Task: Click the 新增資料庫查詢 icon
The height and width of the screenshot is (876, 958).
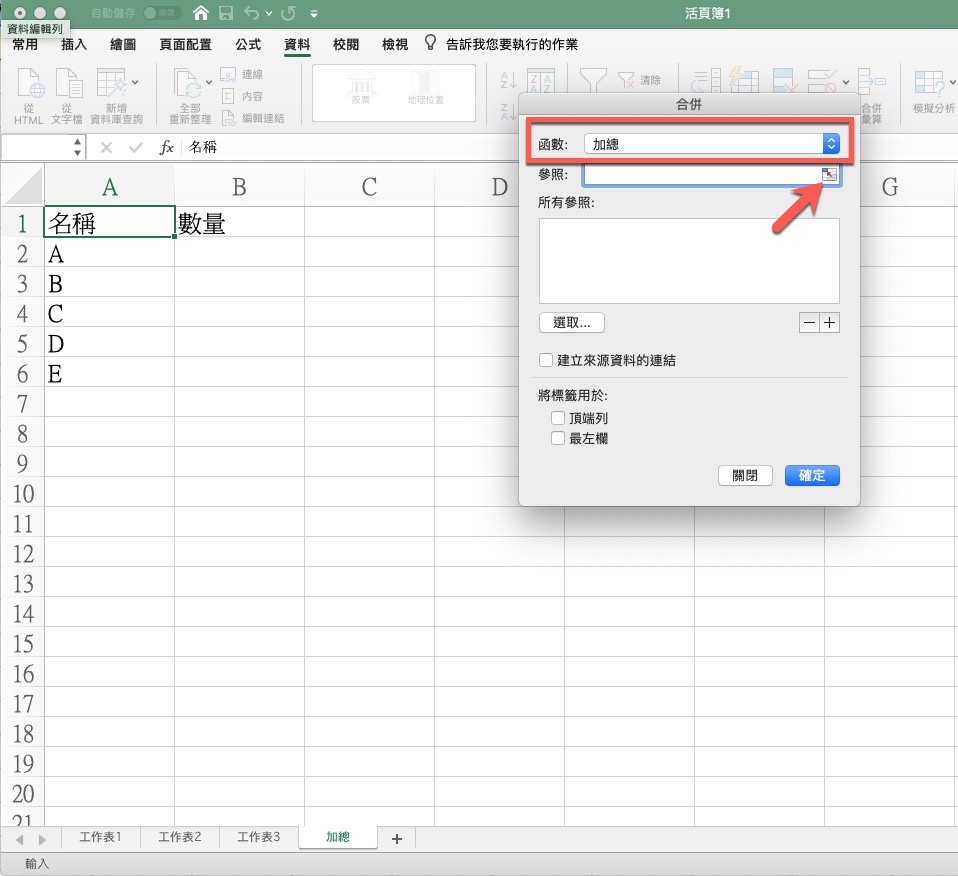Action: click(111, 84)
